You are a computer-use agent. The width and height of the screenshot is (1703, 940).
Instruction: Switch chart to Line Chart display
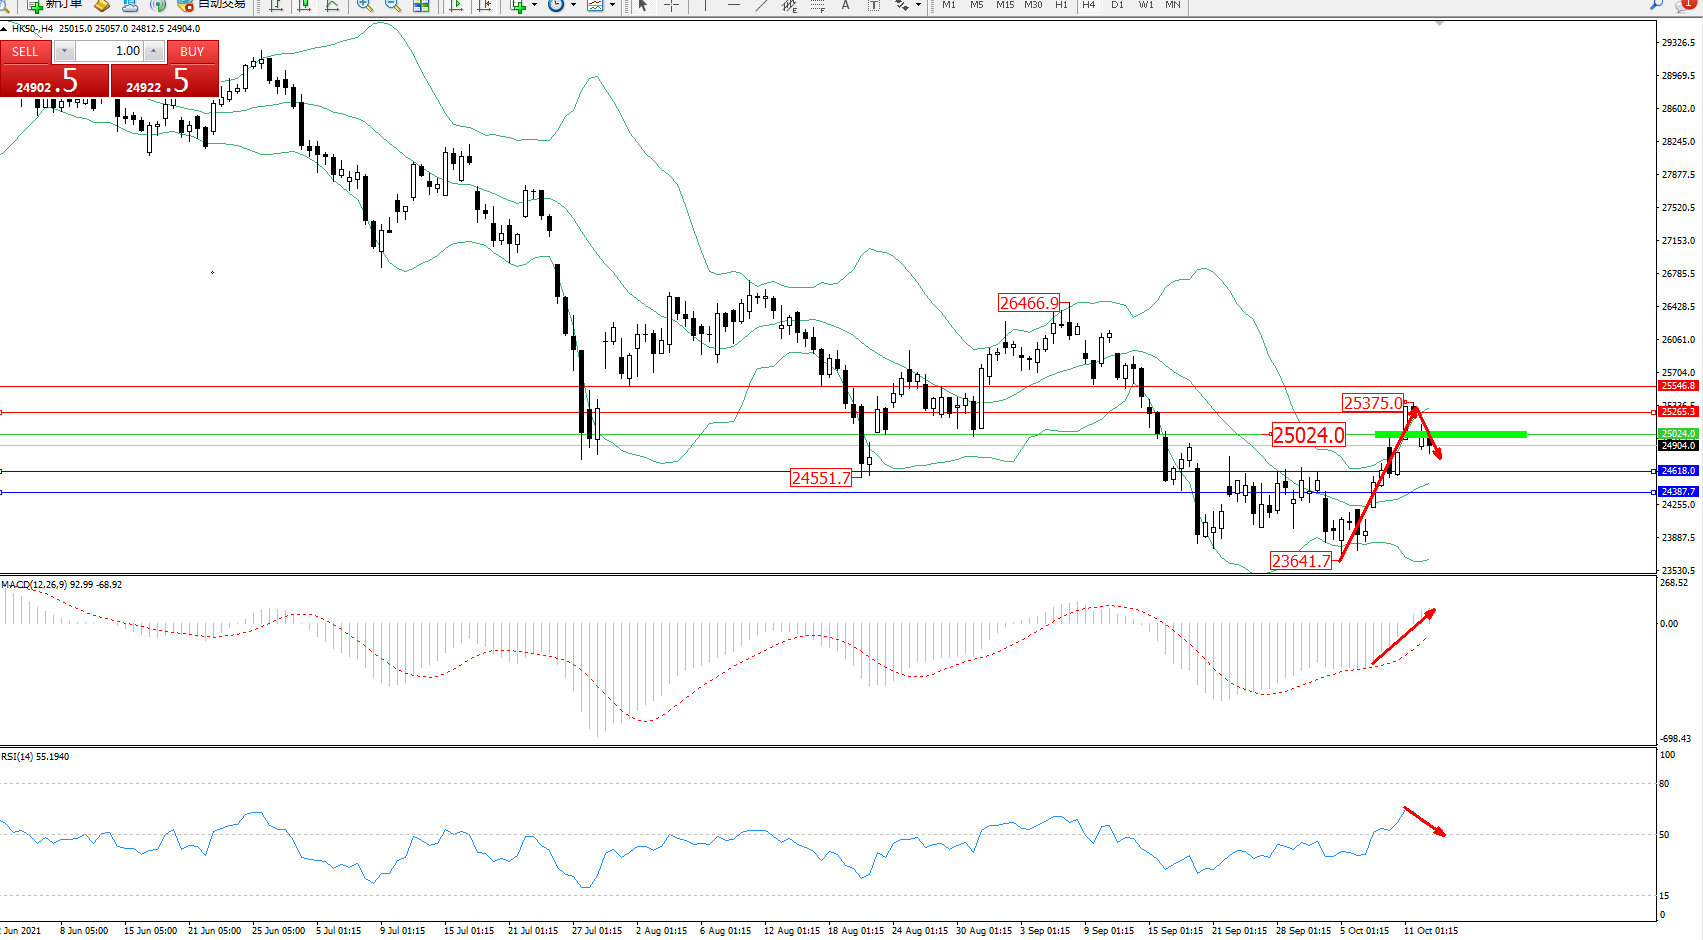(332, 5)
